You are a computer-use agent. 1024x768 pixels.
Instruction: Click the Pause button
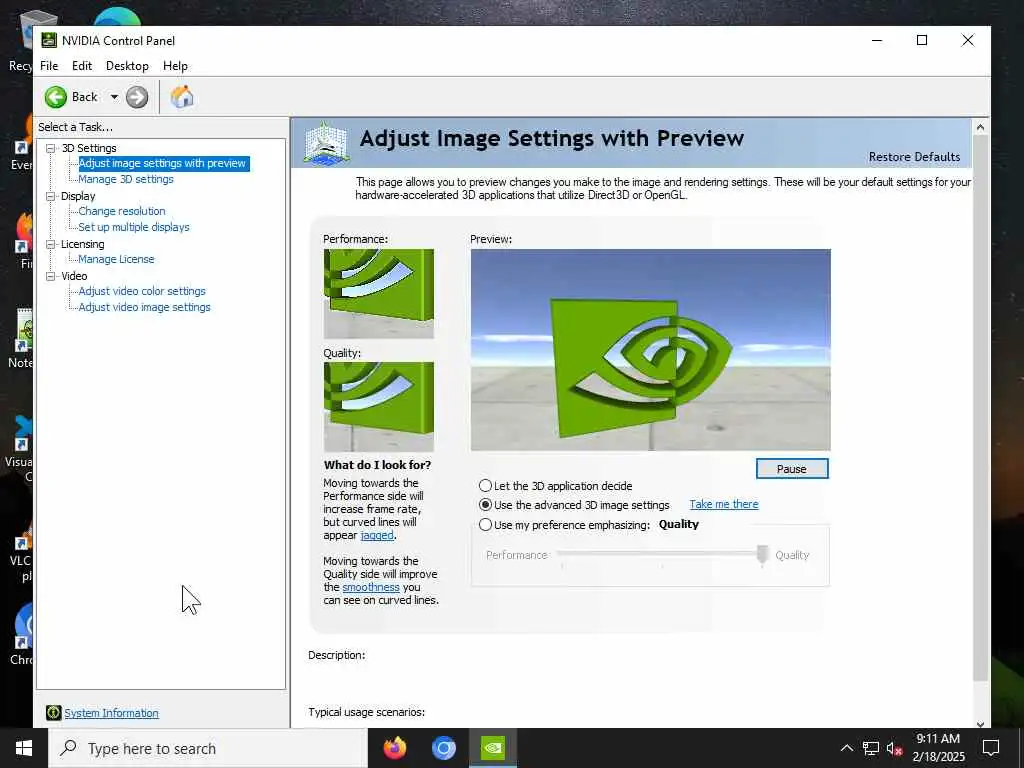(x=792, y=469)
